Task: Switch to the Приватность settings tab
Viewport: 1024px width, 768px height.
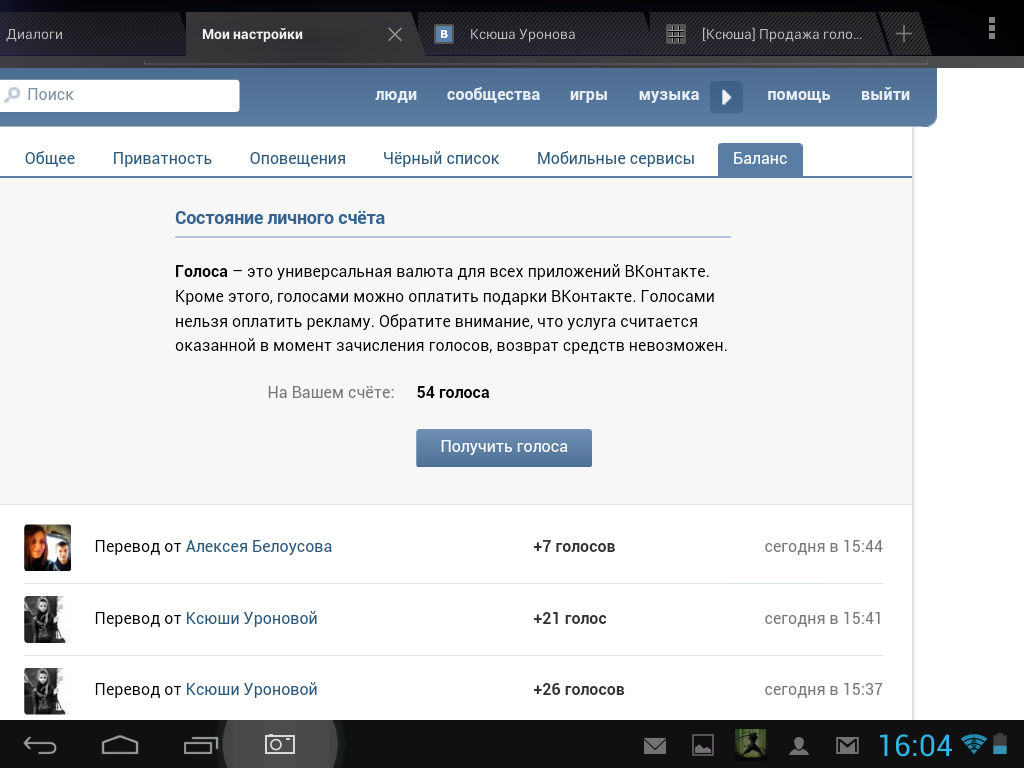Action: coord(162,159)
